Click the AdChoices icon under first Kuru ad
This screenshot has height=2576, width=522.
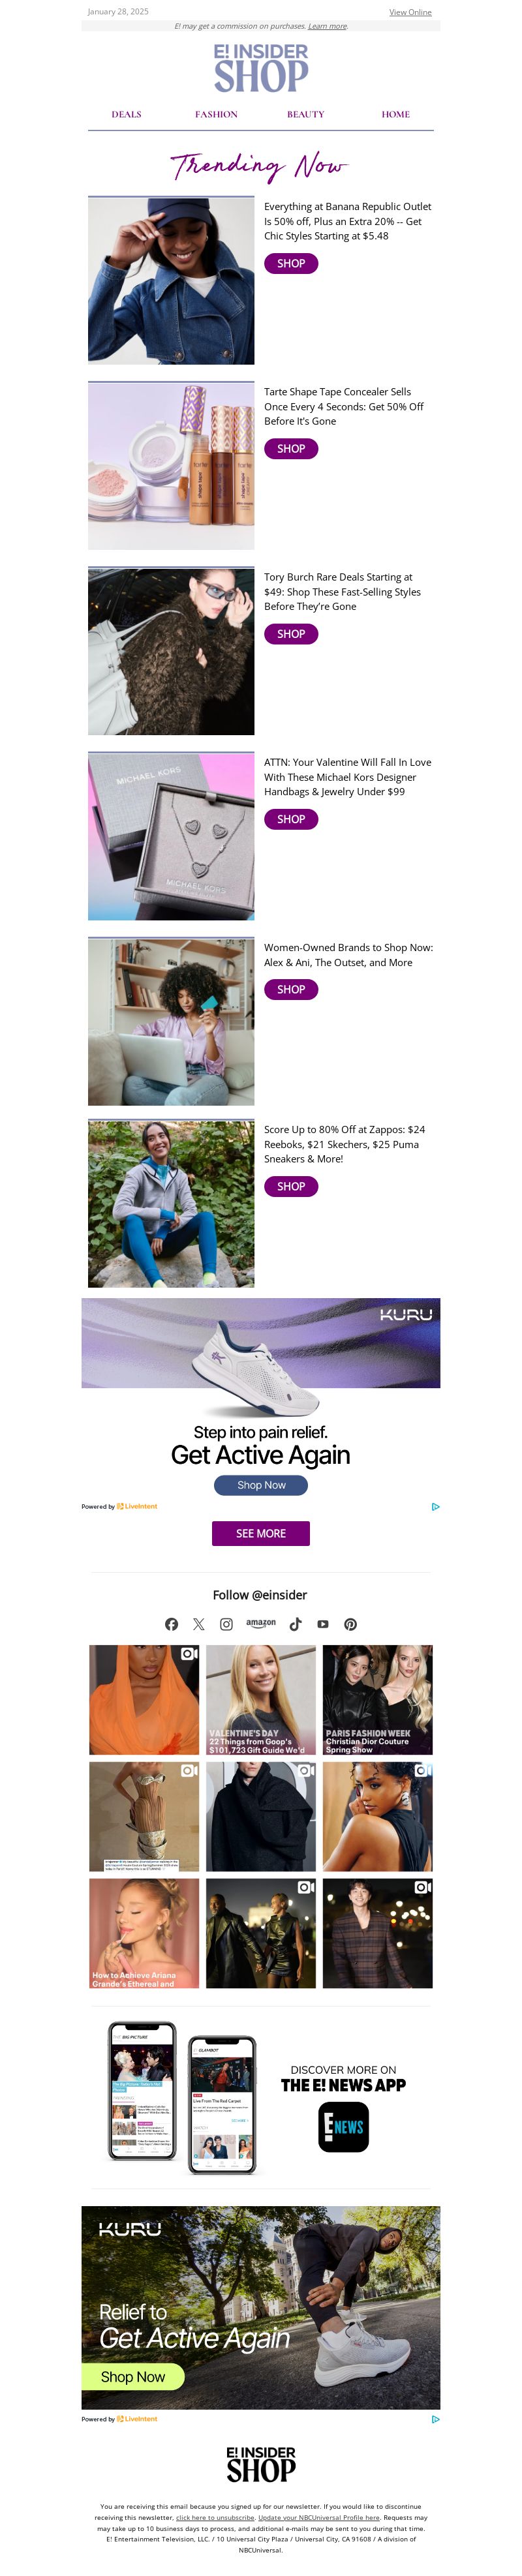435,1506
